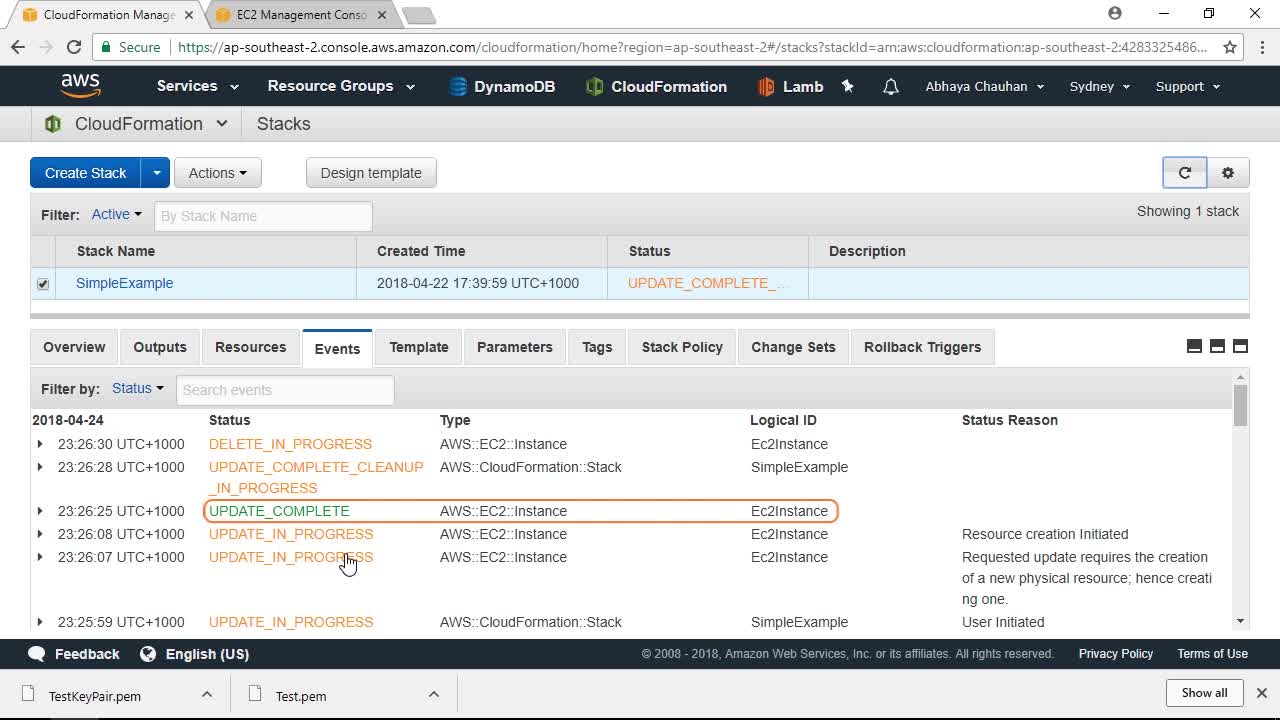Open the CloudFormation breadcrumb dropdown
The height and width of the screenshot is (720, 1280).
(x=222, y=124)
